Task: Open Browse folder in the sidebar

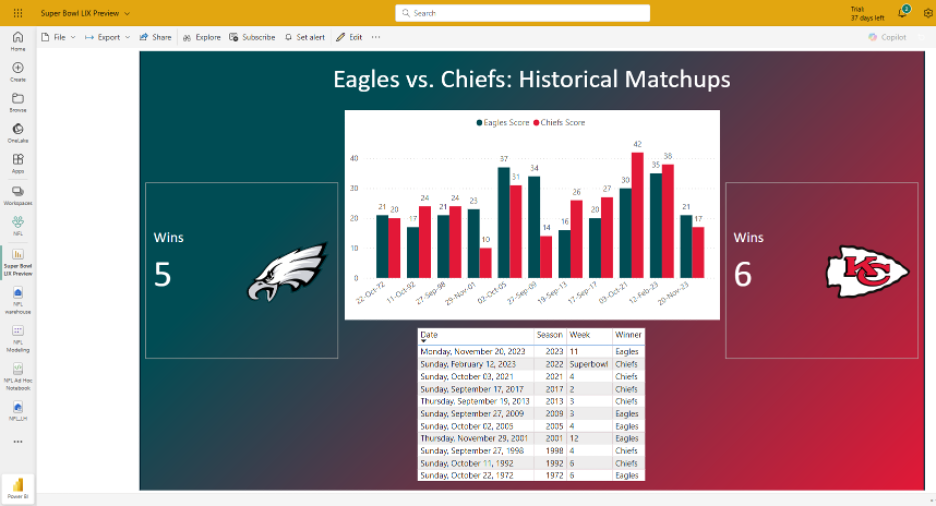Action: pos(18,103)
